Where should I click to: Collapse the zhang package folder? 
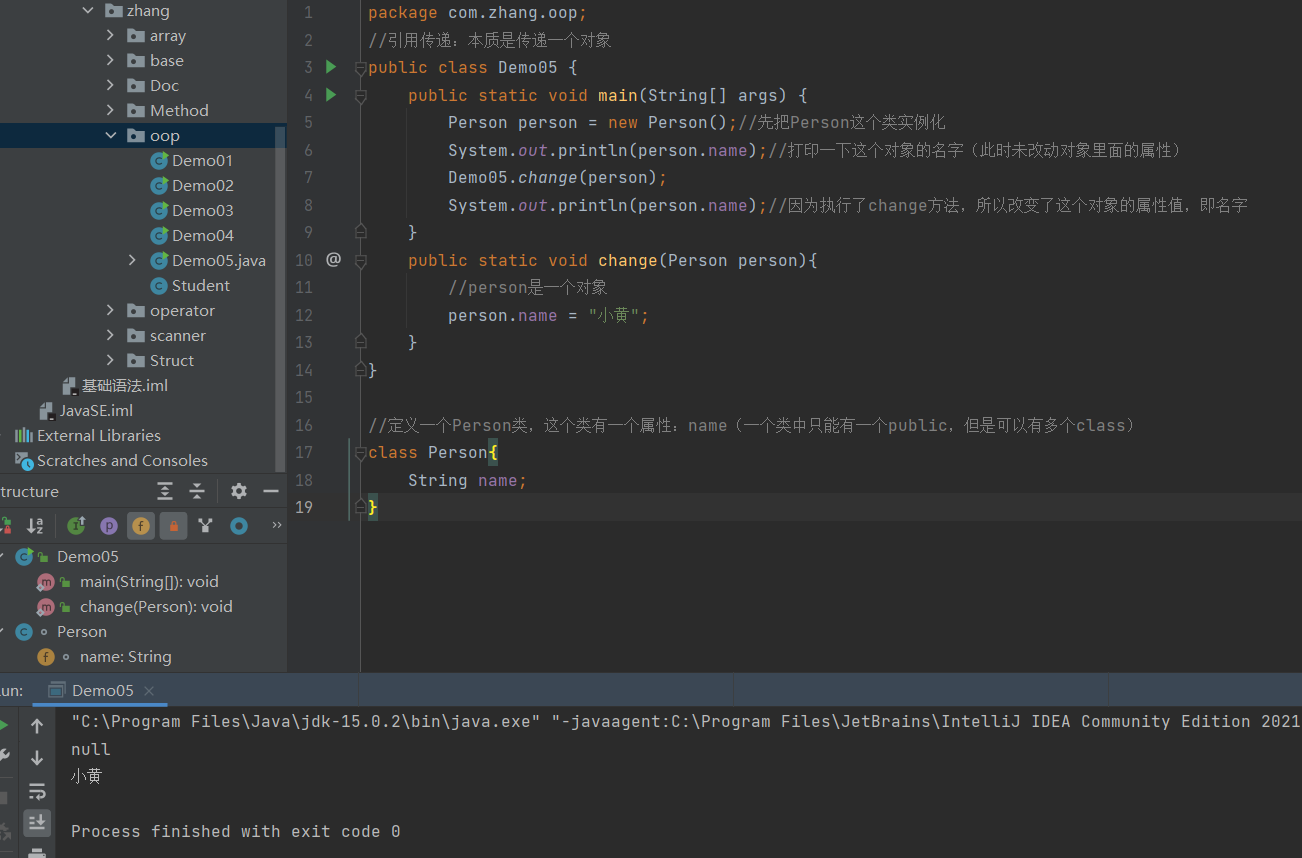[x=88, y=10]
